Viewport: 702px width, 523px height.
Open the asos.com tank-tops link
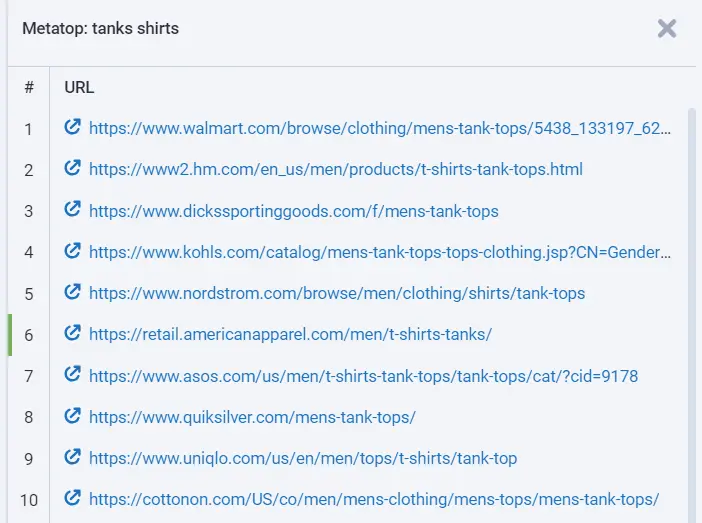pos(363,376)
